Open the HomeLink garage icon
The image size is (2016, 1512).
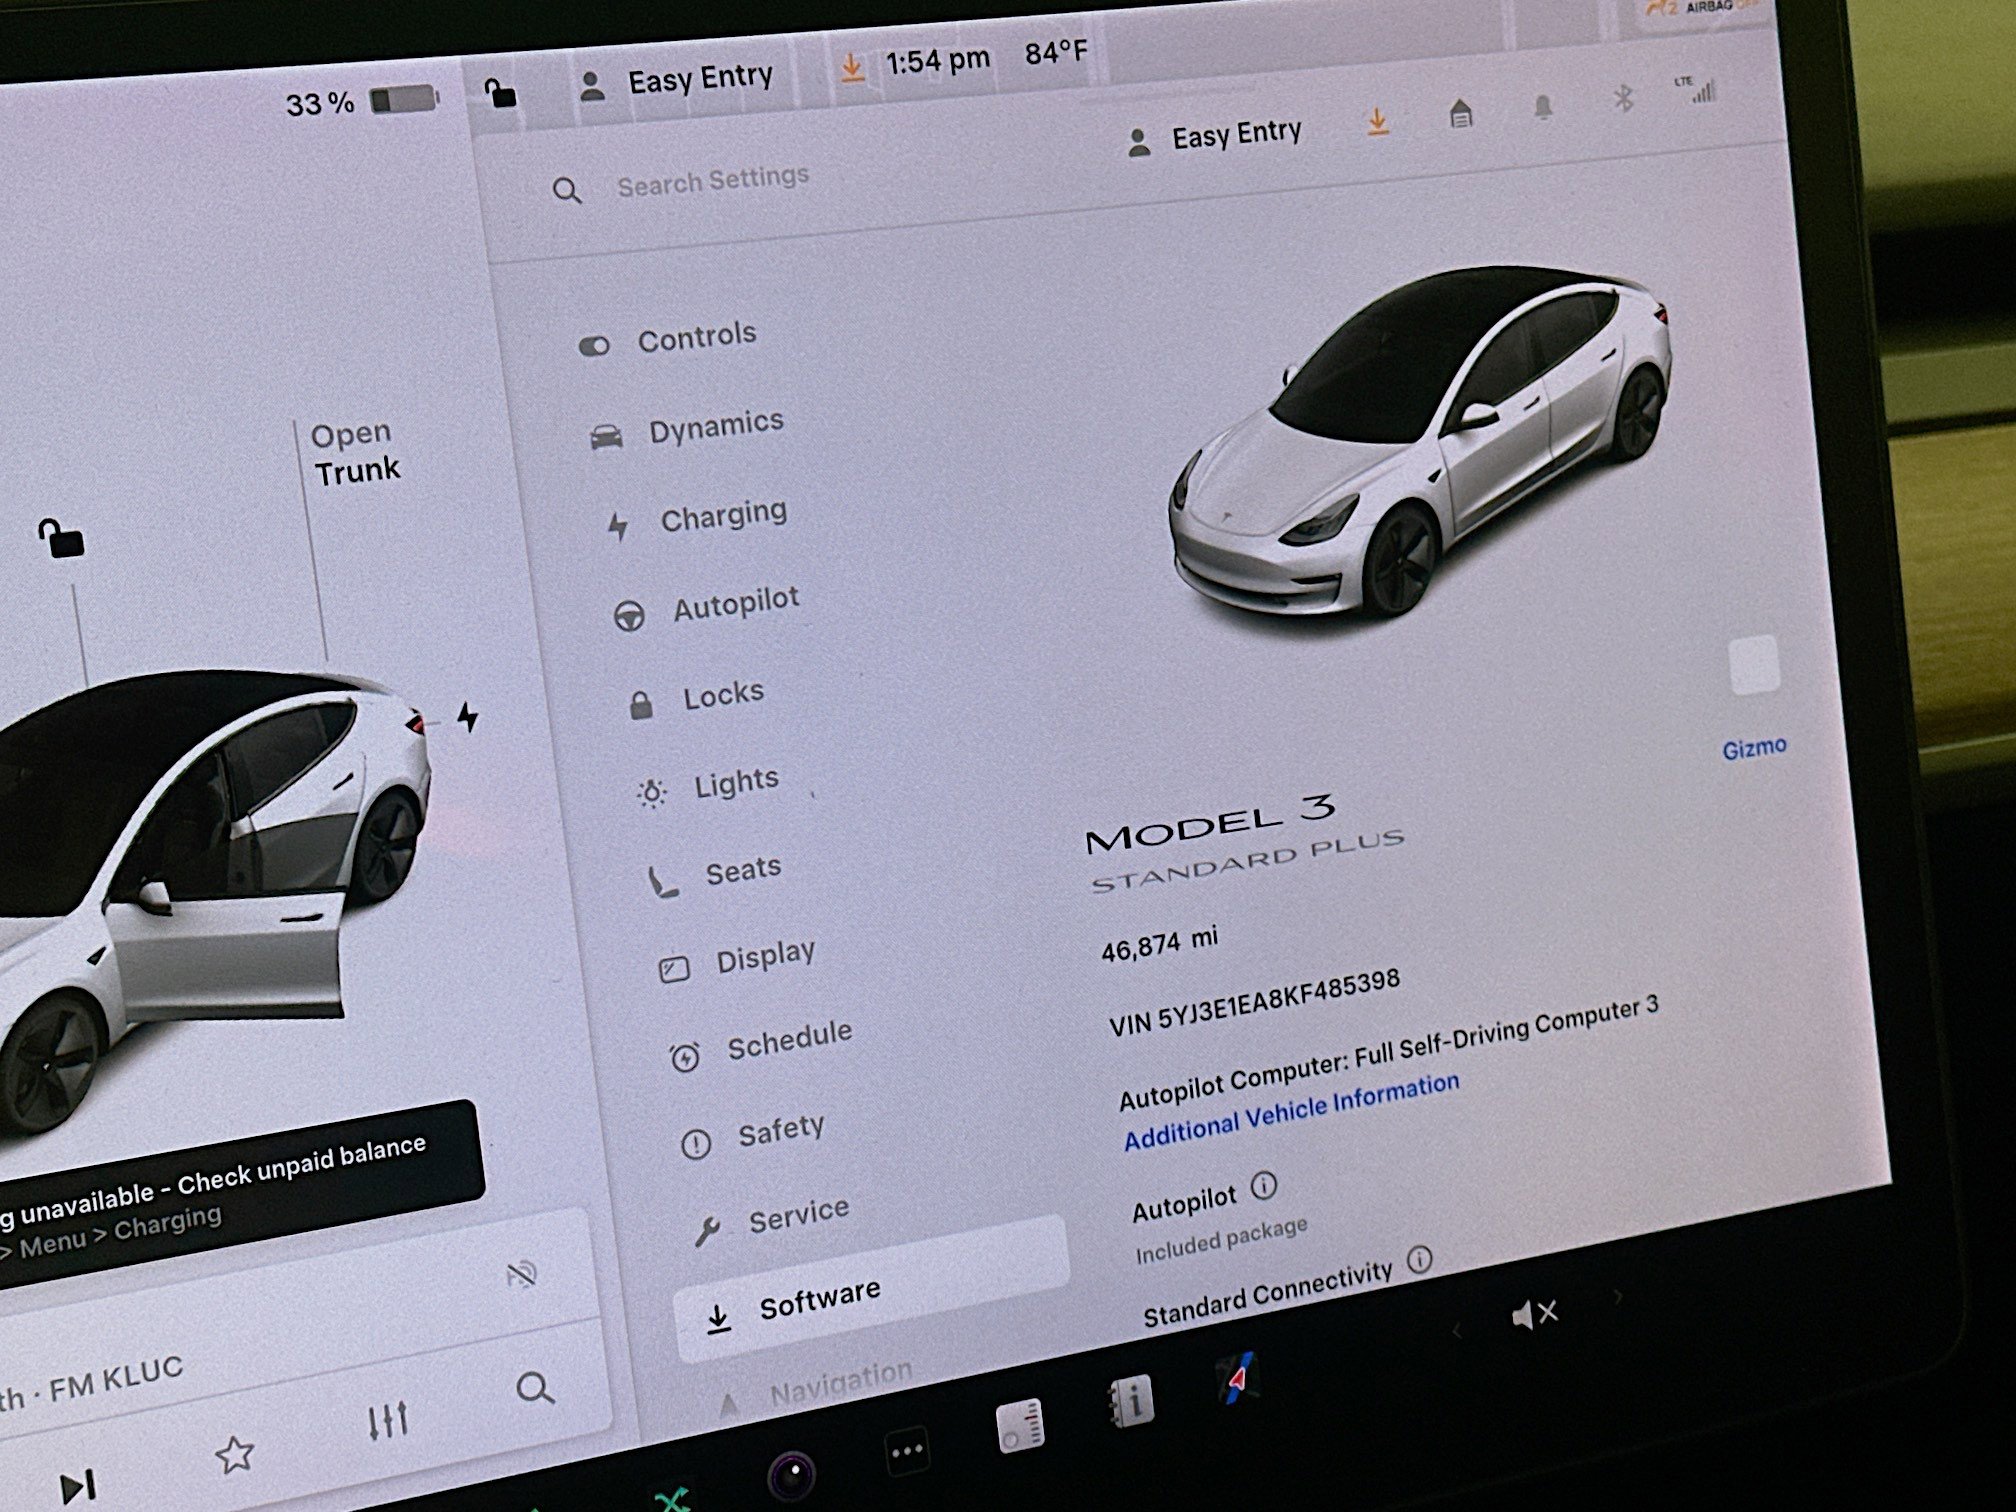point(1461,113)
